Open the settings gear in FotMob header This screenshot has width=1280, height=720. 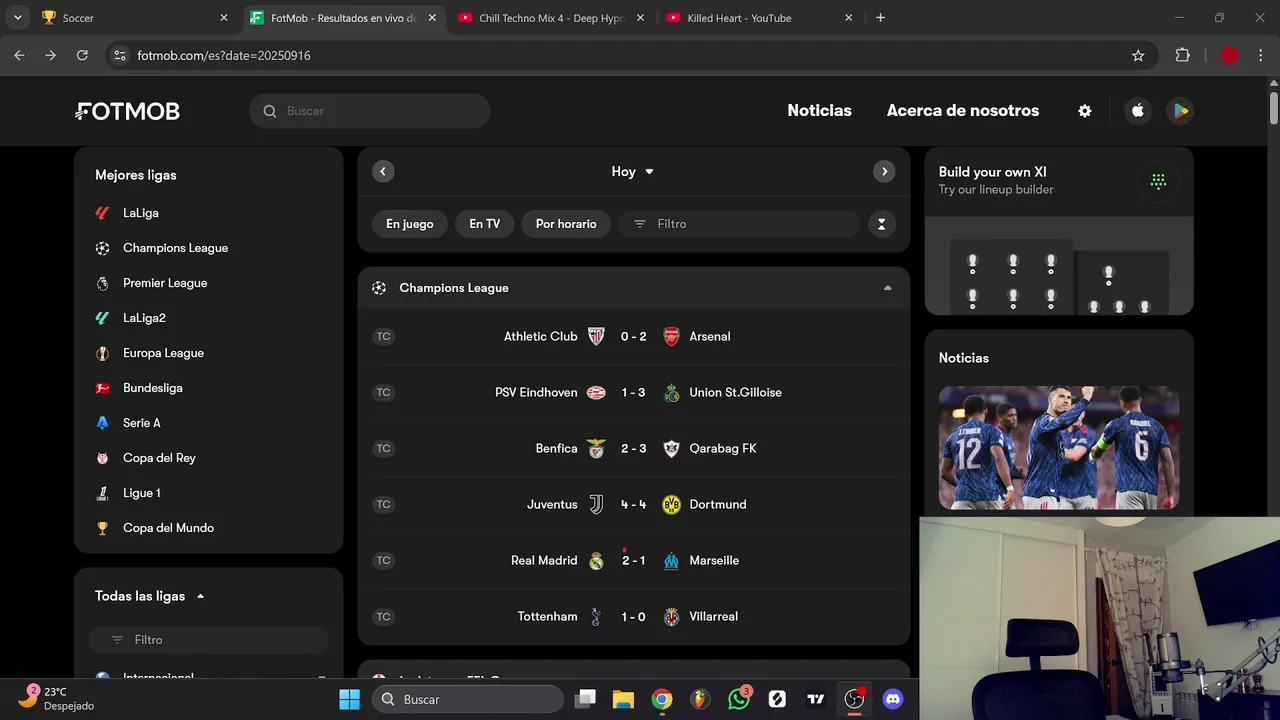[x=1085, y=111]
